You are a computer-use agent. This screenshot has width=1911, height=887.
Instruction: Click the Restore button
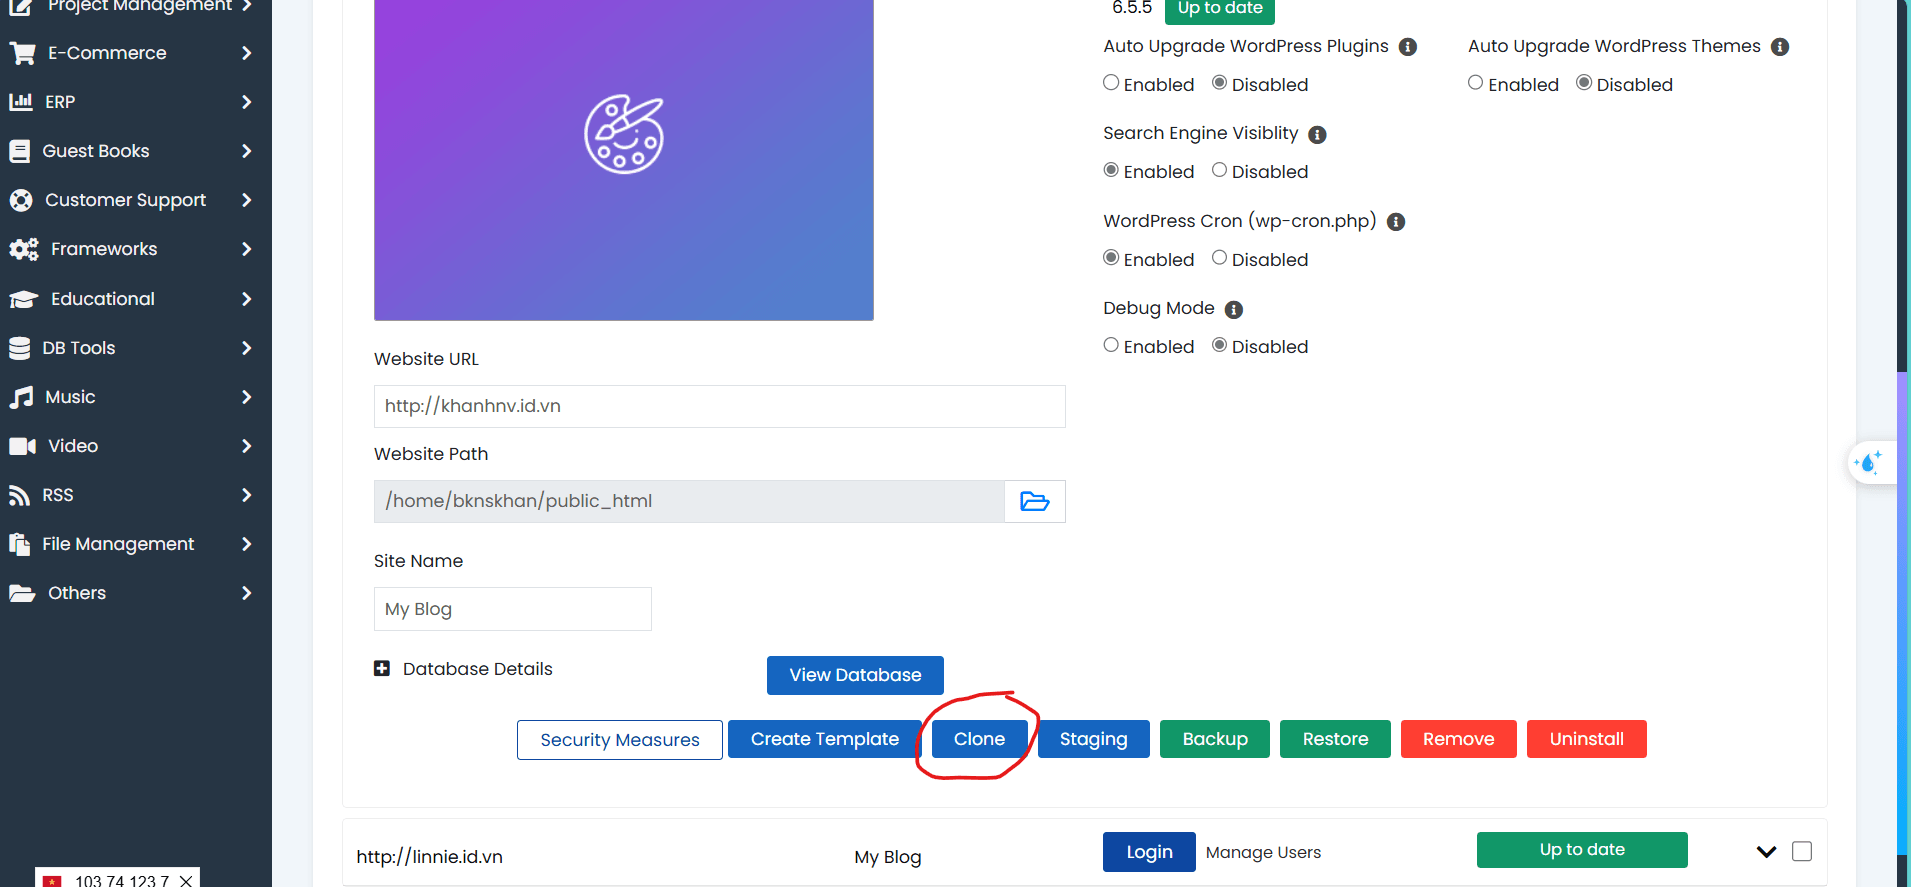[x=1335, y=739]
